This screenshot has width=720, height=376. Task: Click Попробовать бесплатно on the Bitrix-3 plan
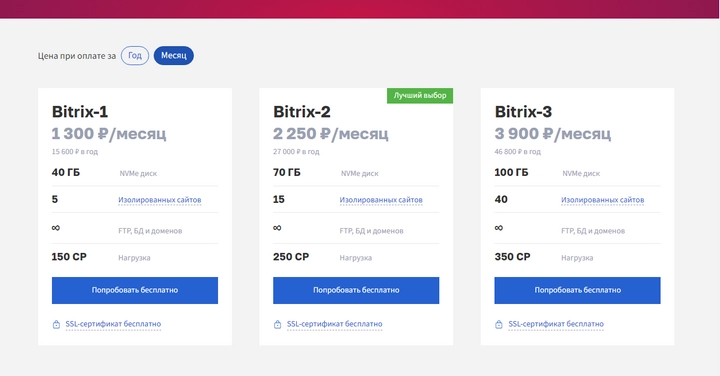click(577, 290)
